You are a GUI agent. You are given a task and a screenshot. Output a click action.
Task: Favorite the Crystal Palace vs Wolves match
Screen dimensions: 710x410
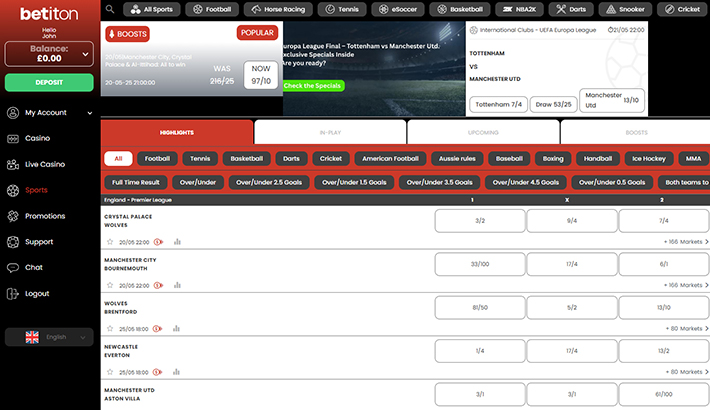click(x=110, y=242)
